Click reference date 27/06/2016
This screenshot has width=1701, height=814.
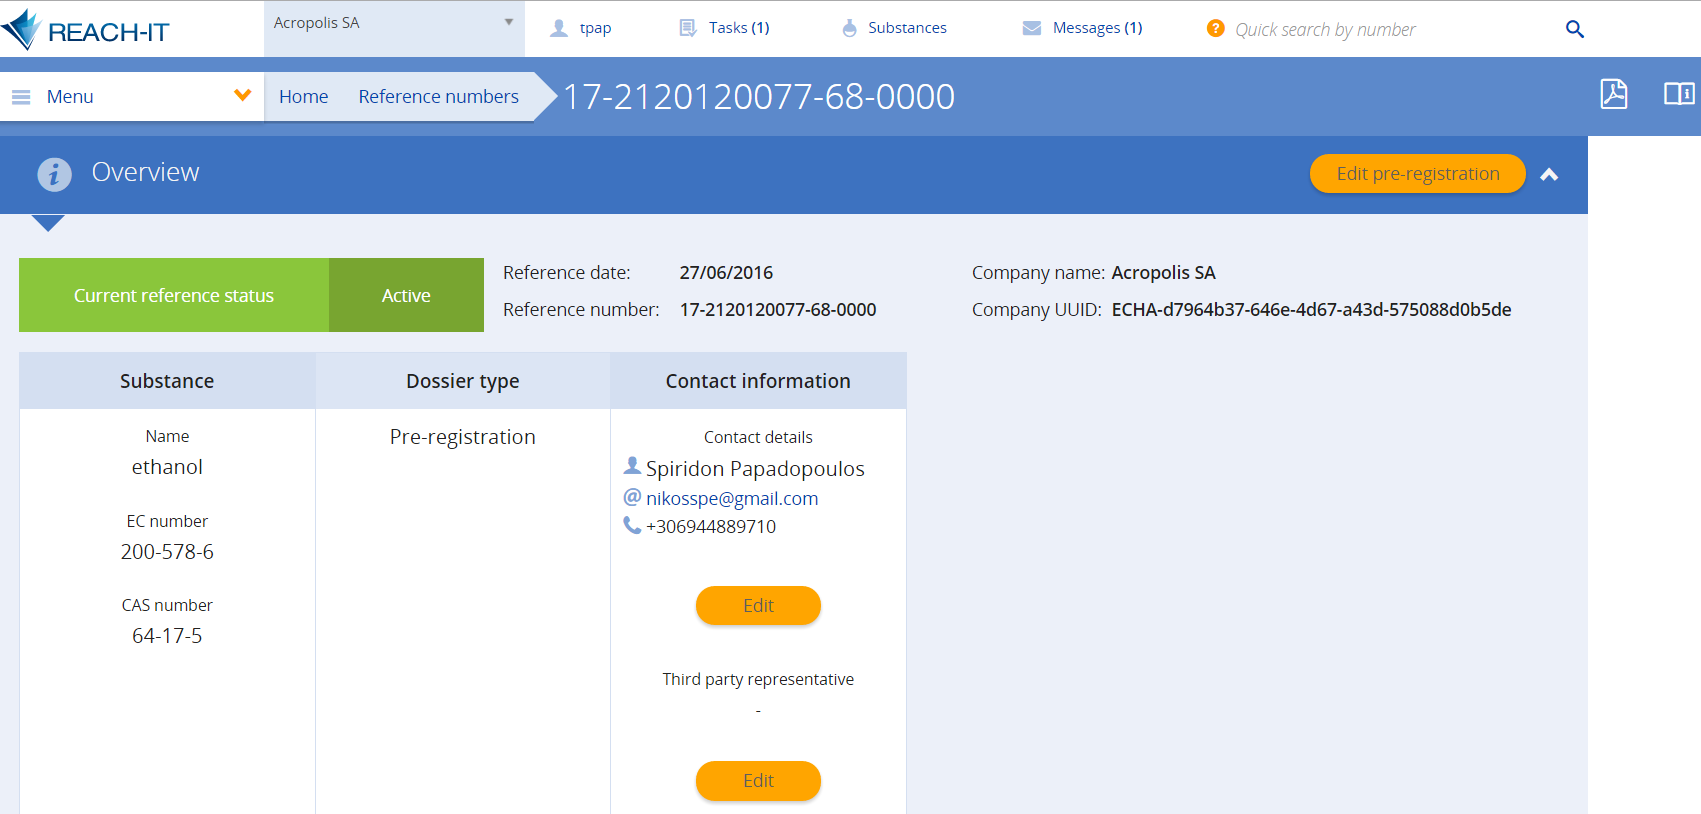tap(726, 273)
